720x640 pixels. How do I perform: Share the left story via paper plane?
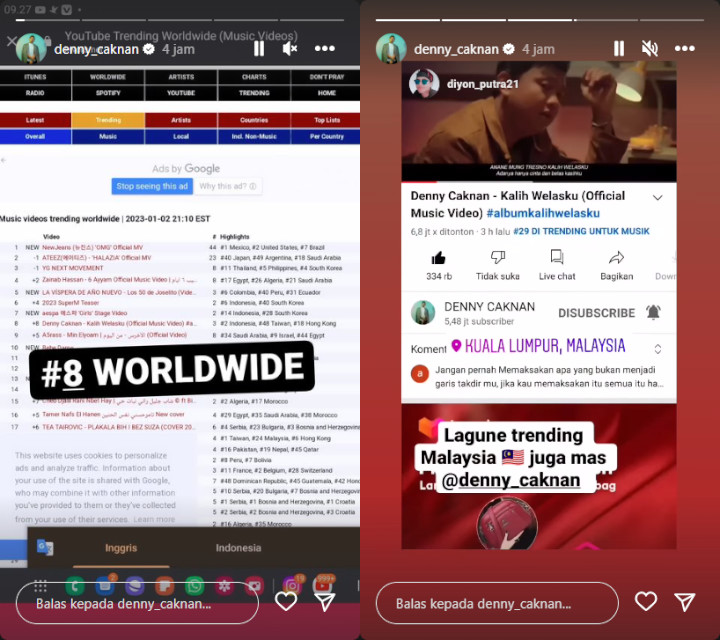pos(325,602)
